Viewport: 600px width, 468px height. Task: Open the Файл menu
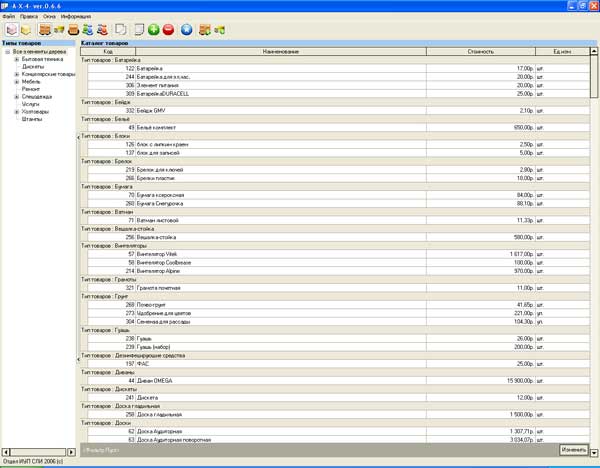9,17
